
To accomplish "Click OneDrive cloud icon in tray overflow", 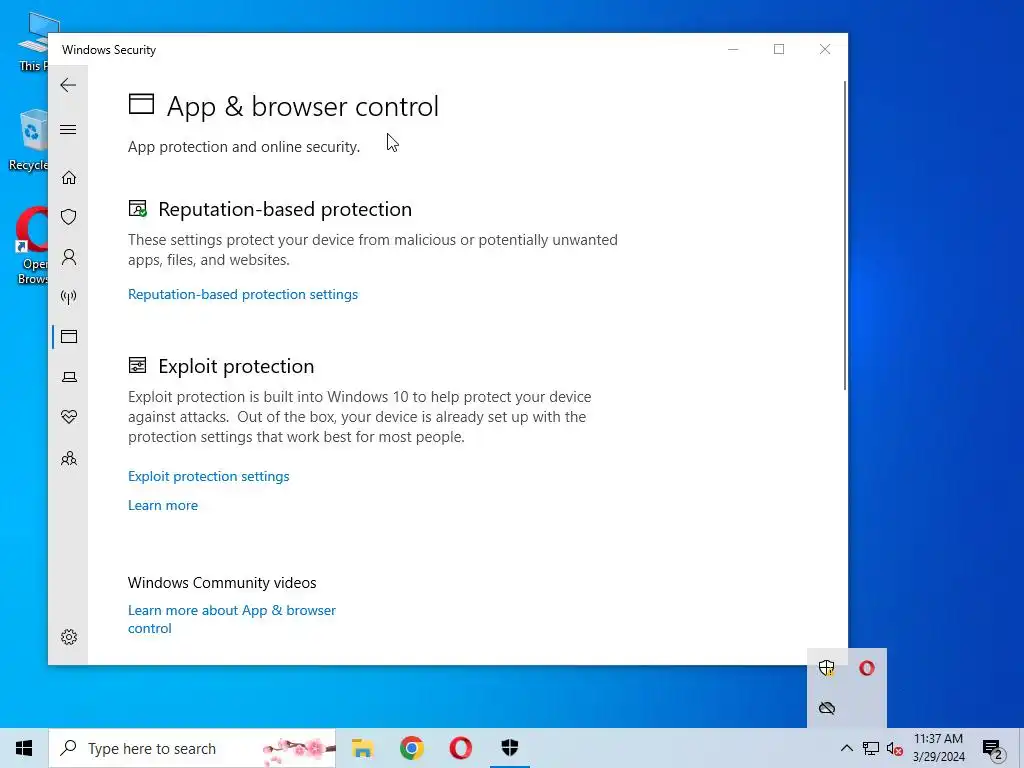I will pyautogui.click(x=827, y=708).
